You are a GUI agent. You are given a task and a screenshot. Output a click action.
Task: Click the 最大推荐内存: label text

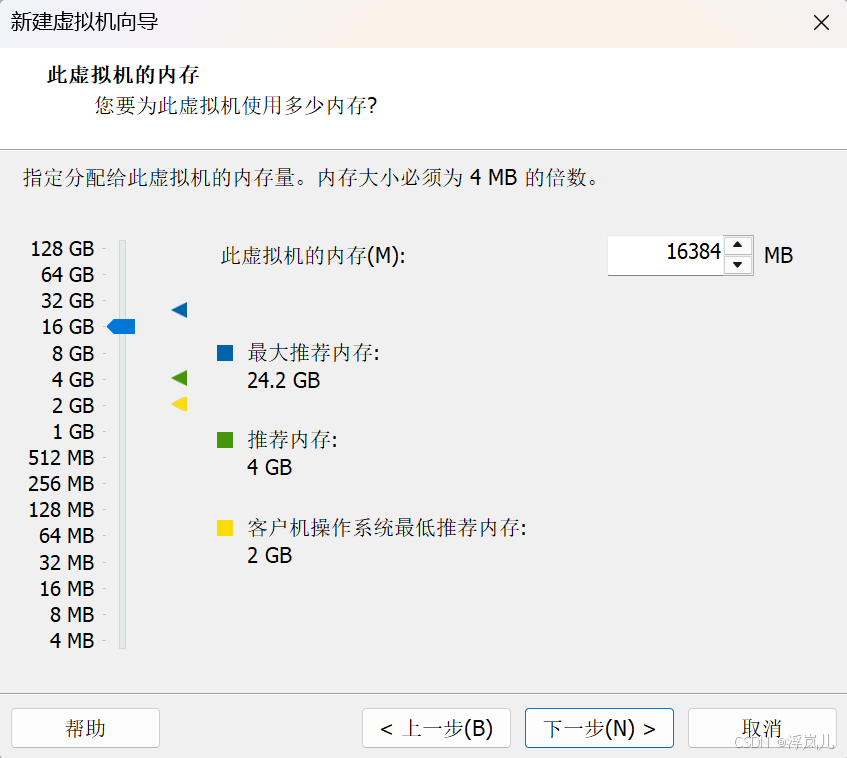314,353
